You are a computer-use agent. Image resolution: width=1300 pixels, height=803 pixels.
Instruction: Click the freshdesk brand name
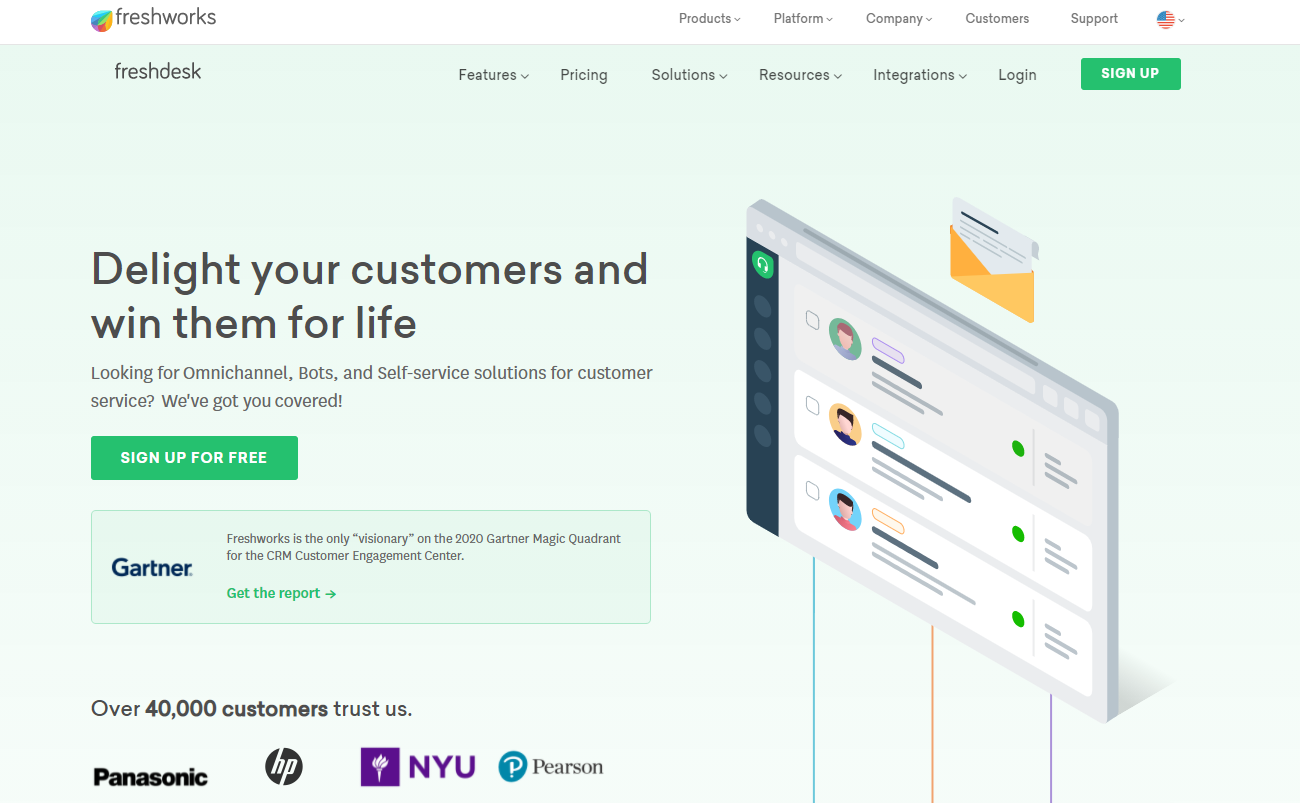pos(158,72)
